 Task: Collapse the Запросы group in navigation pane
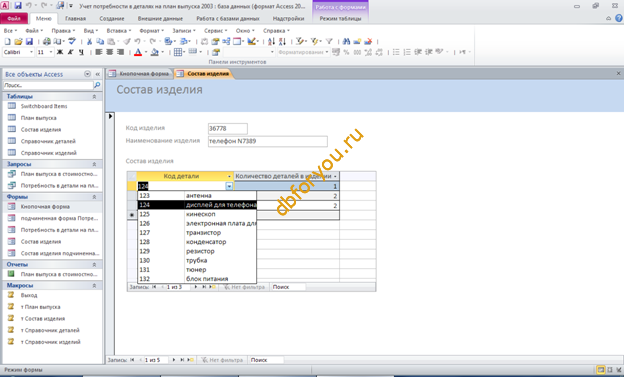[94, 164]
